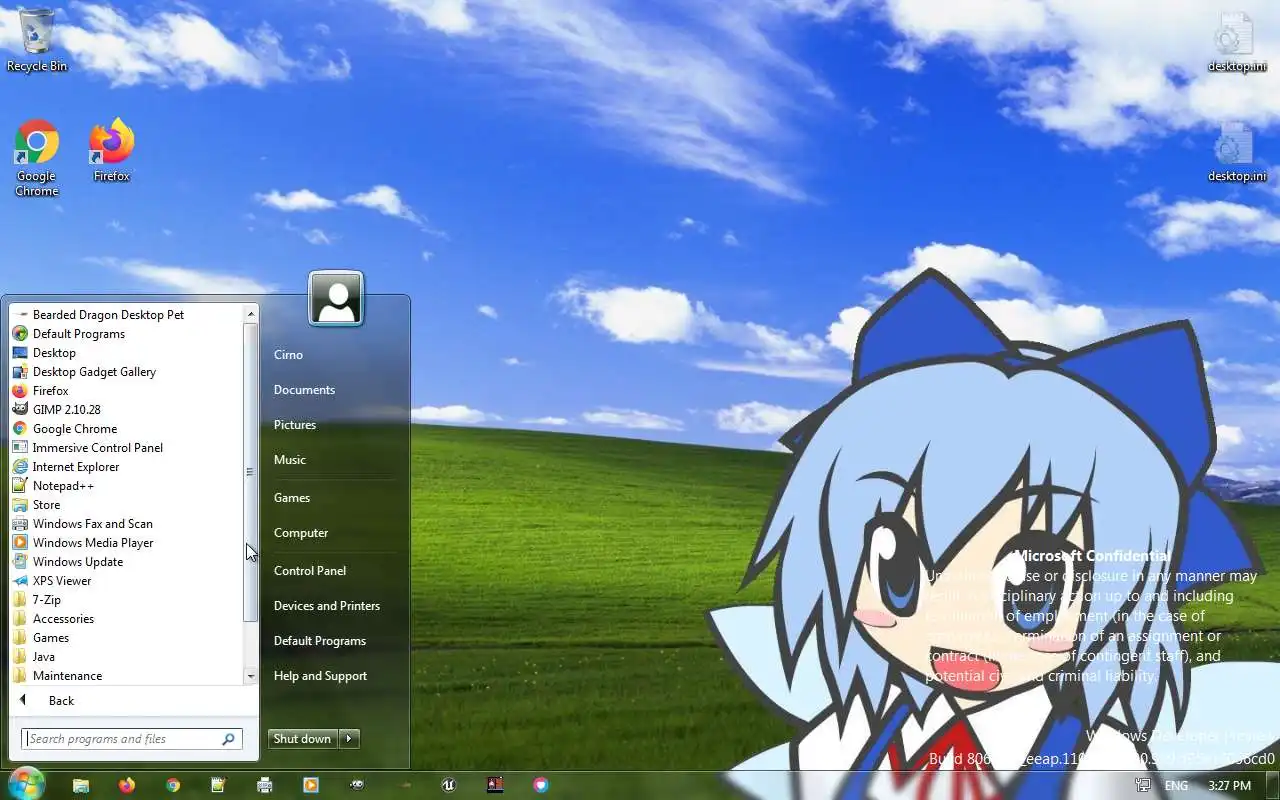Open Computer from Start menu
Screen dimensions: 1280x800
(x=333, y=533)
